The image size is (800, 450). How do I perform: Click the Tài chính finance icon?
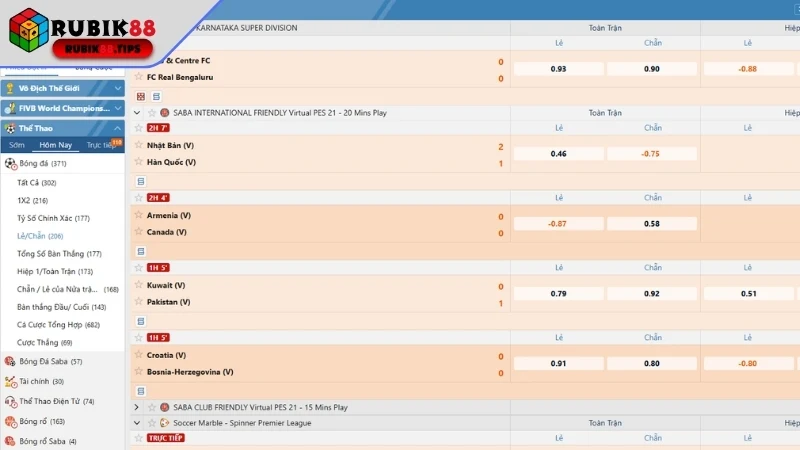tap(10, 381)
